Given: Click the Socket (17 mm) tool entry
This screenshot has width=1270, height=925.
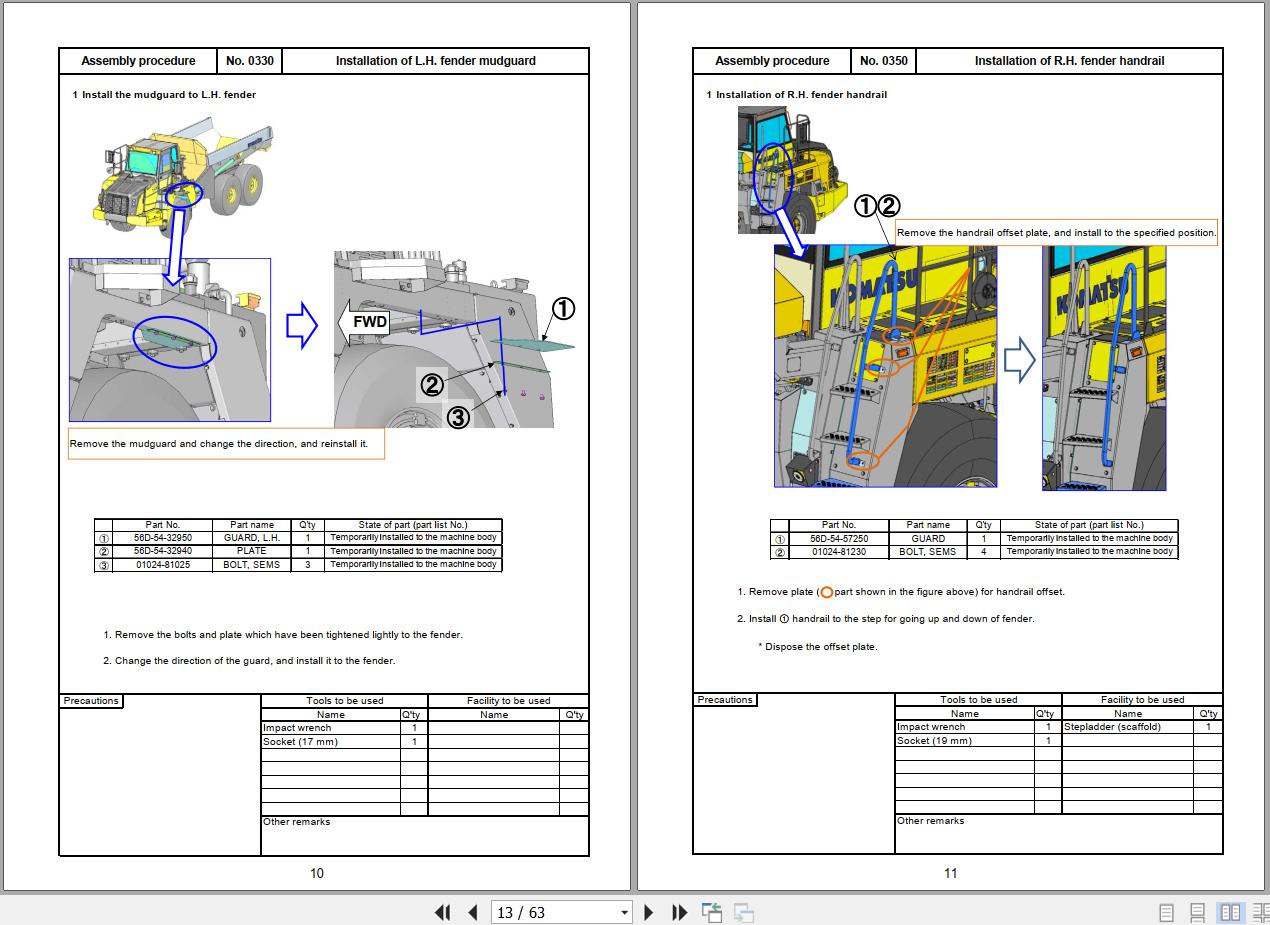Looking at the screenshot, I should click(300, 742).
